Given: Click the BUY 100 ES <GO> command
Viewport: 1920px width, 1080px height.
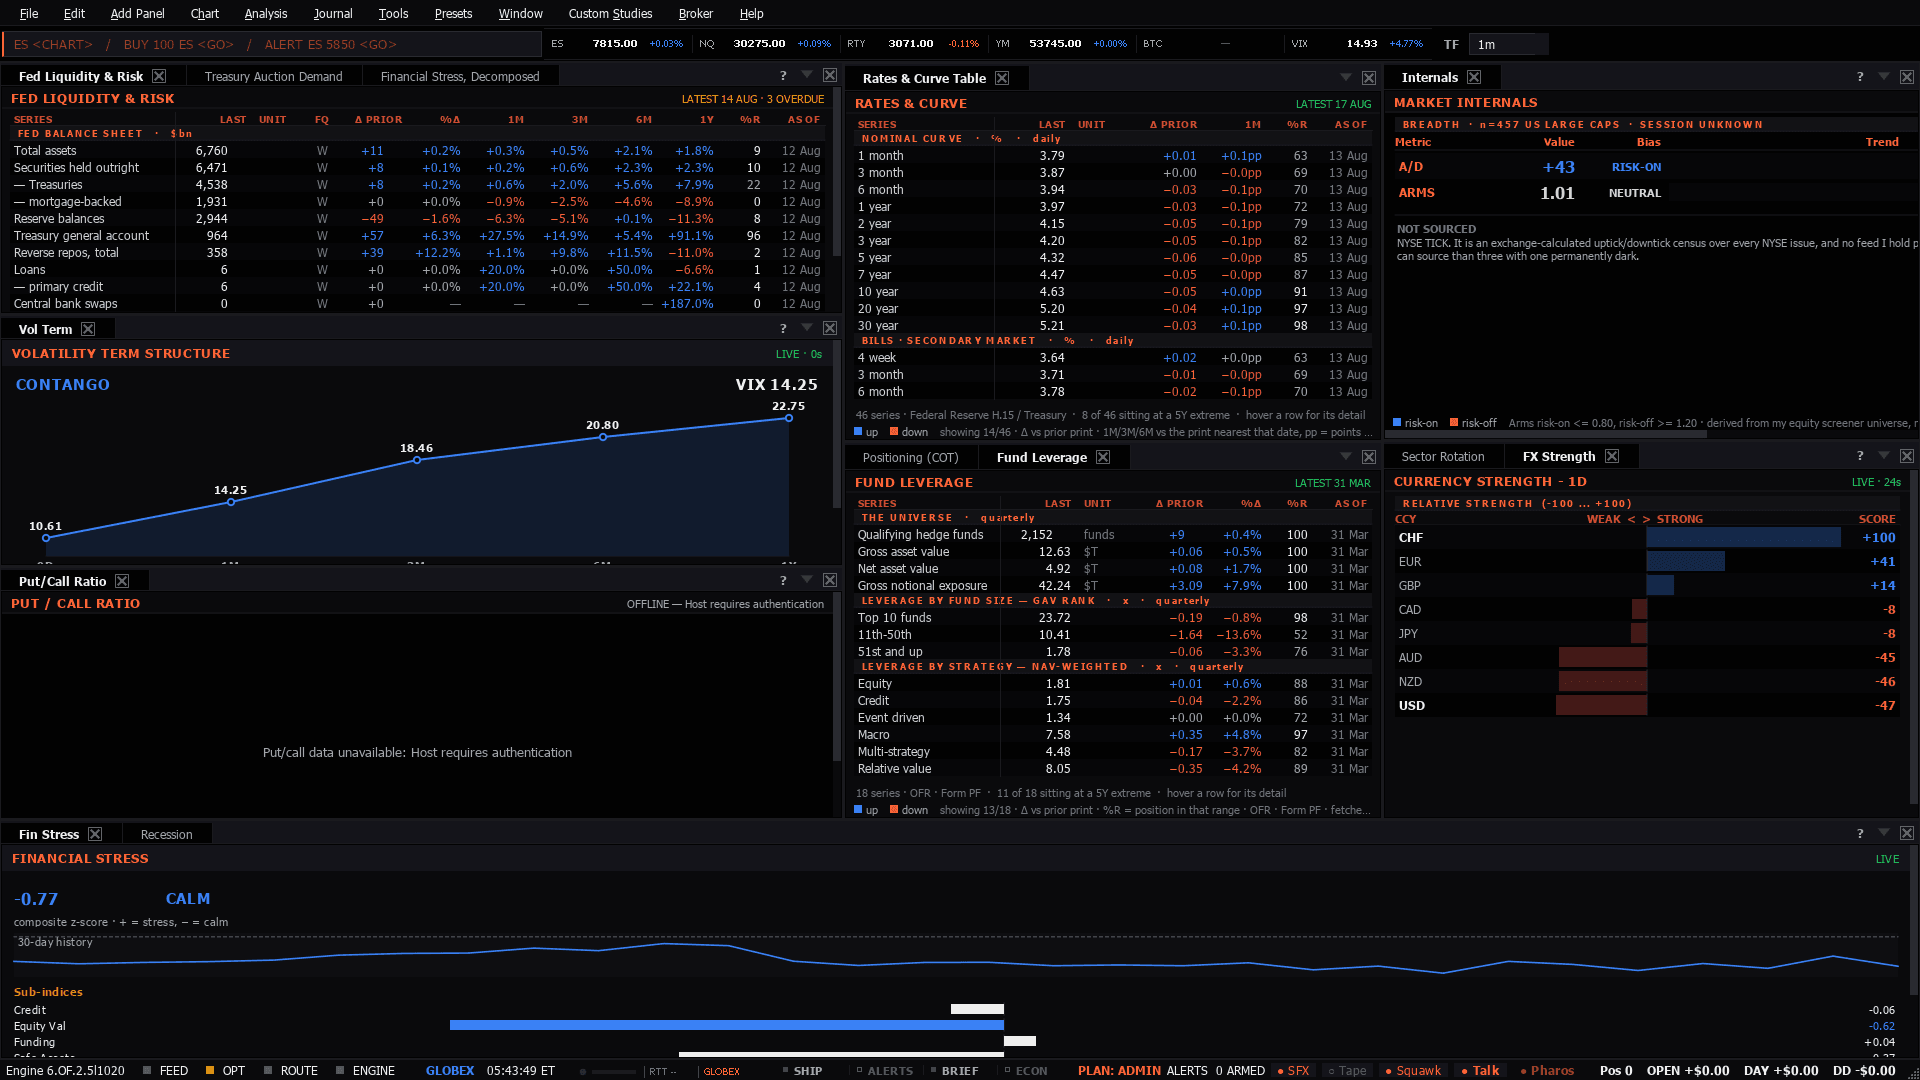Looking at the screenshot, I should (x=178, y=44).
